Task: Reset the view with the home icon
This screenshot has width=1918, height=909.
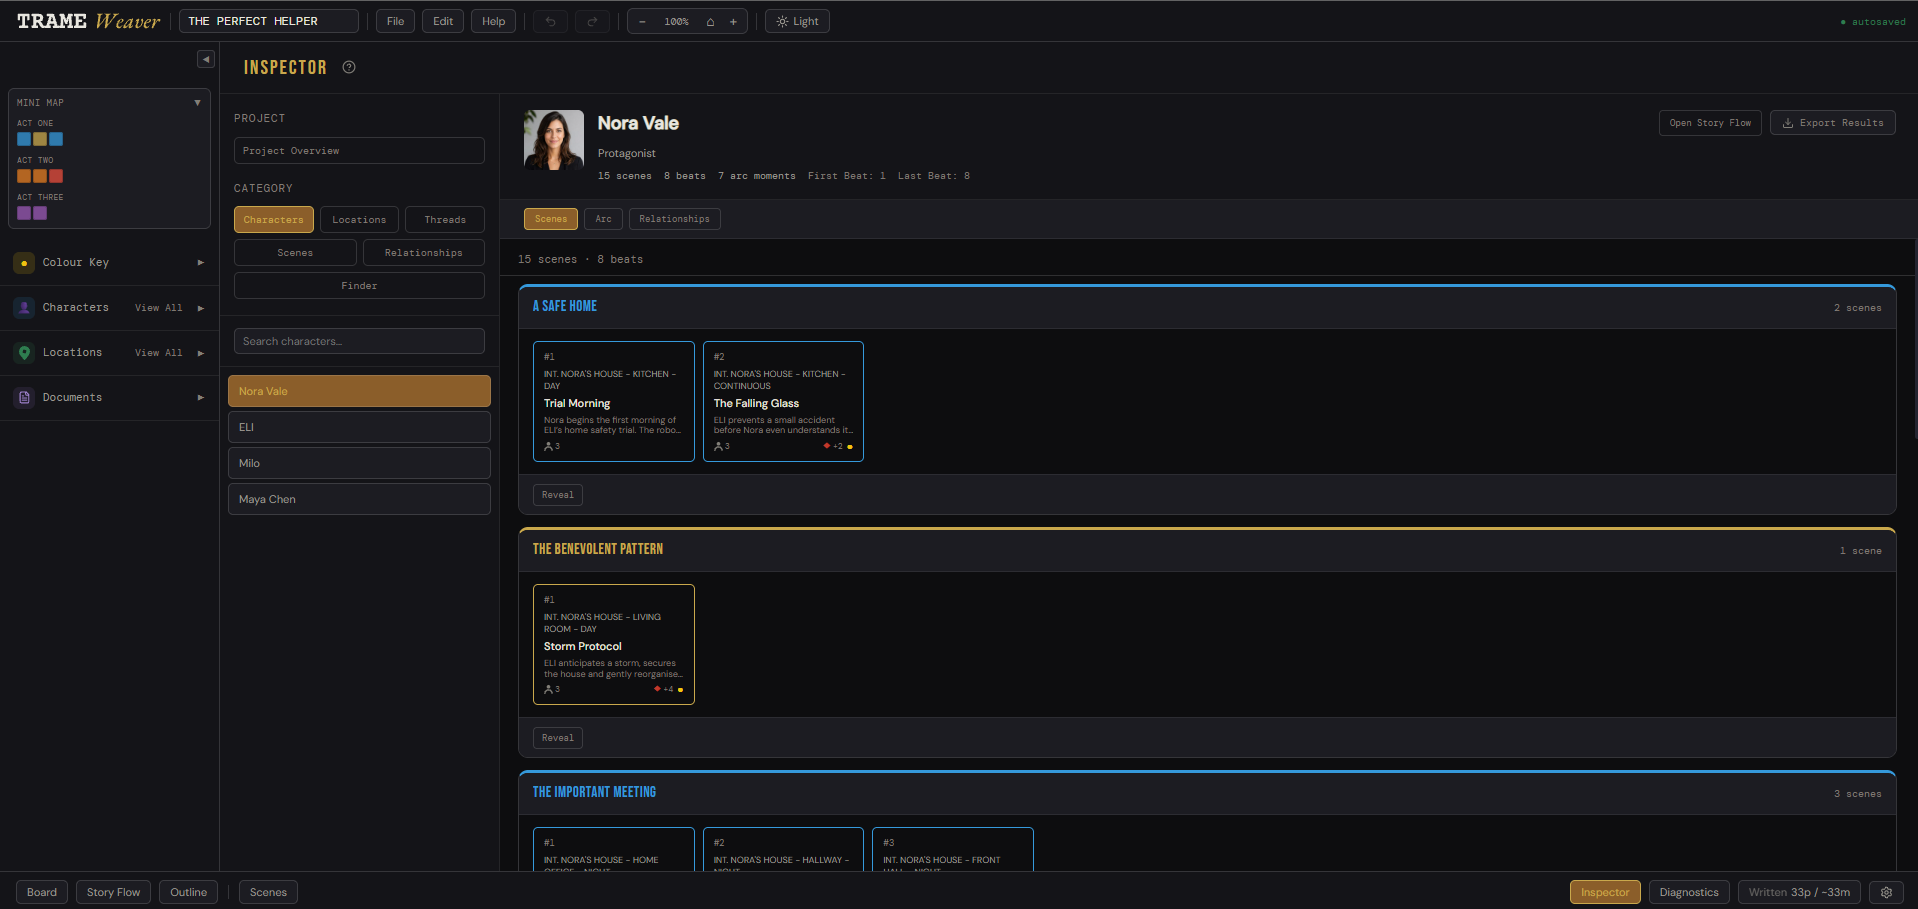Action: click(710, 21)
